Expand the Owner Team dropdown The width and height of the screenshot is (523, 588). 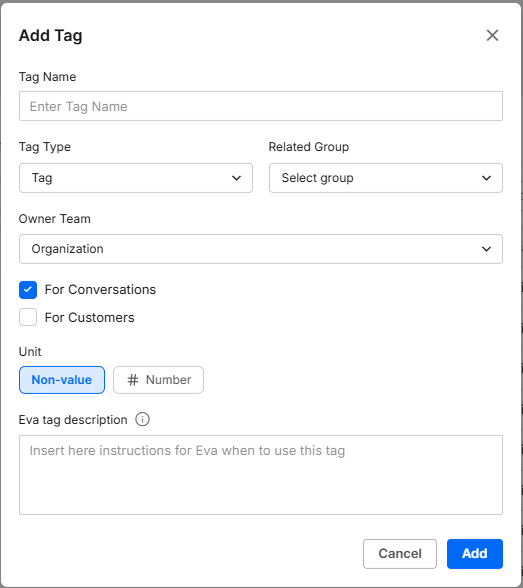tap(261, 249)
